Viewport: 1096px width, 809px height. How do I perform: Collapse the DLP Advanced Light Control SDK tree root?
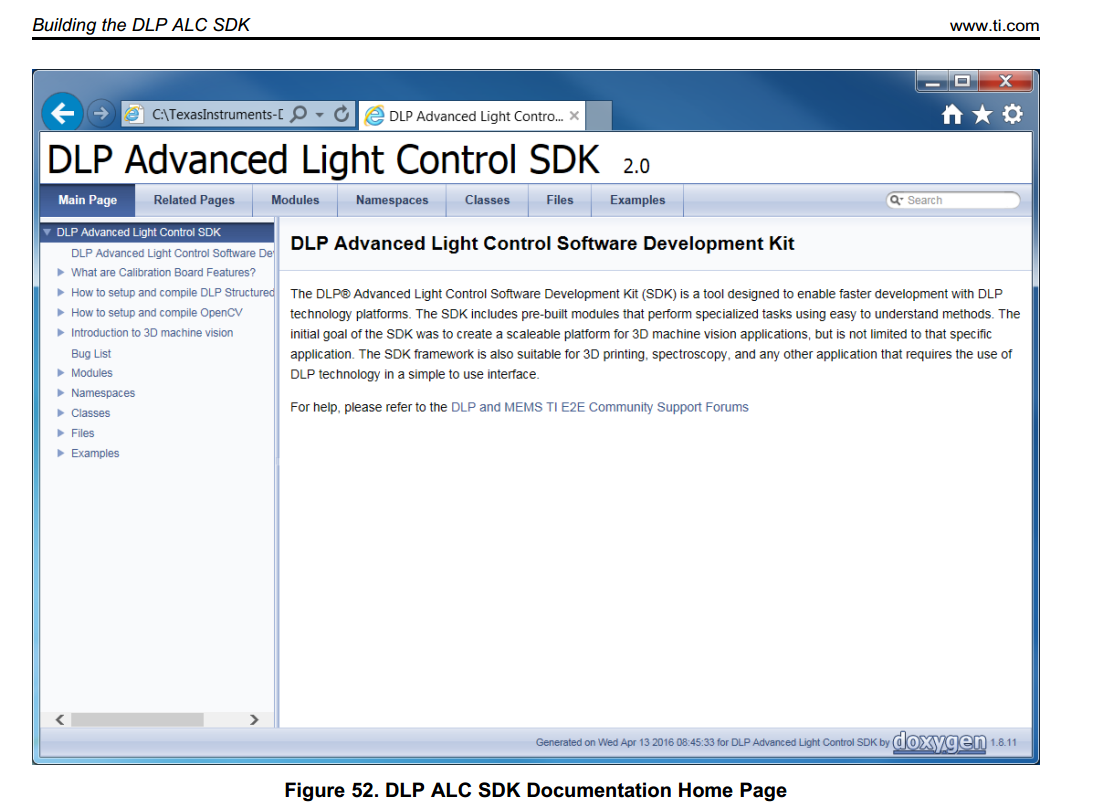(48, 232)
